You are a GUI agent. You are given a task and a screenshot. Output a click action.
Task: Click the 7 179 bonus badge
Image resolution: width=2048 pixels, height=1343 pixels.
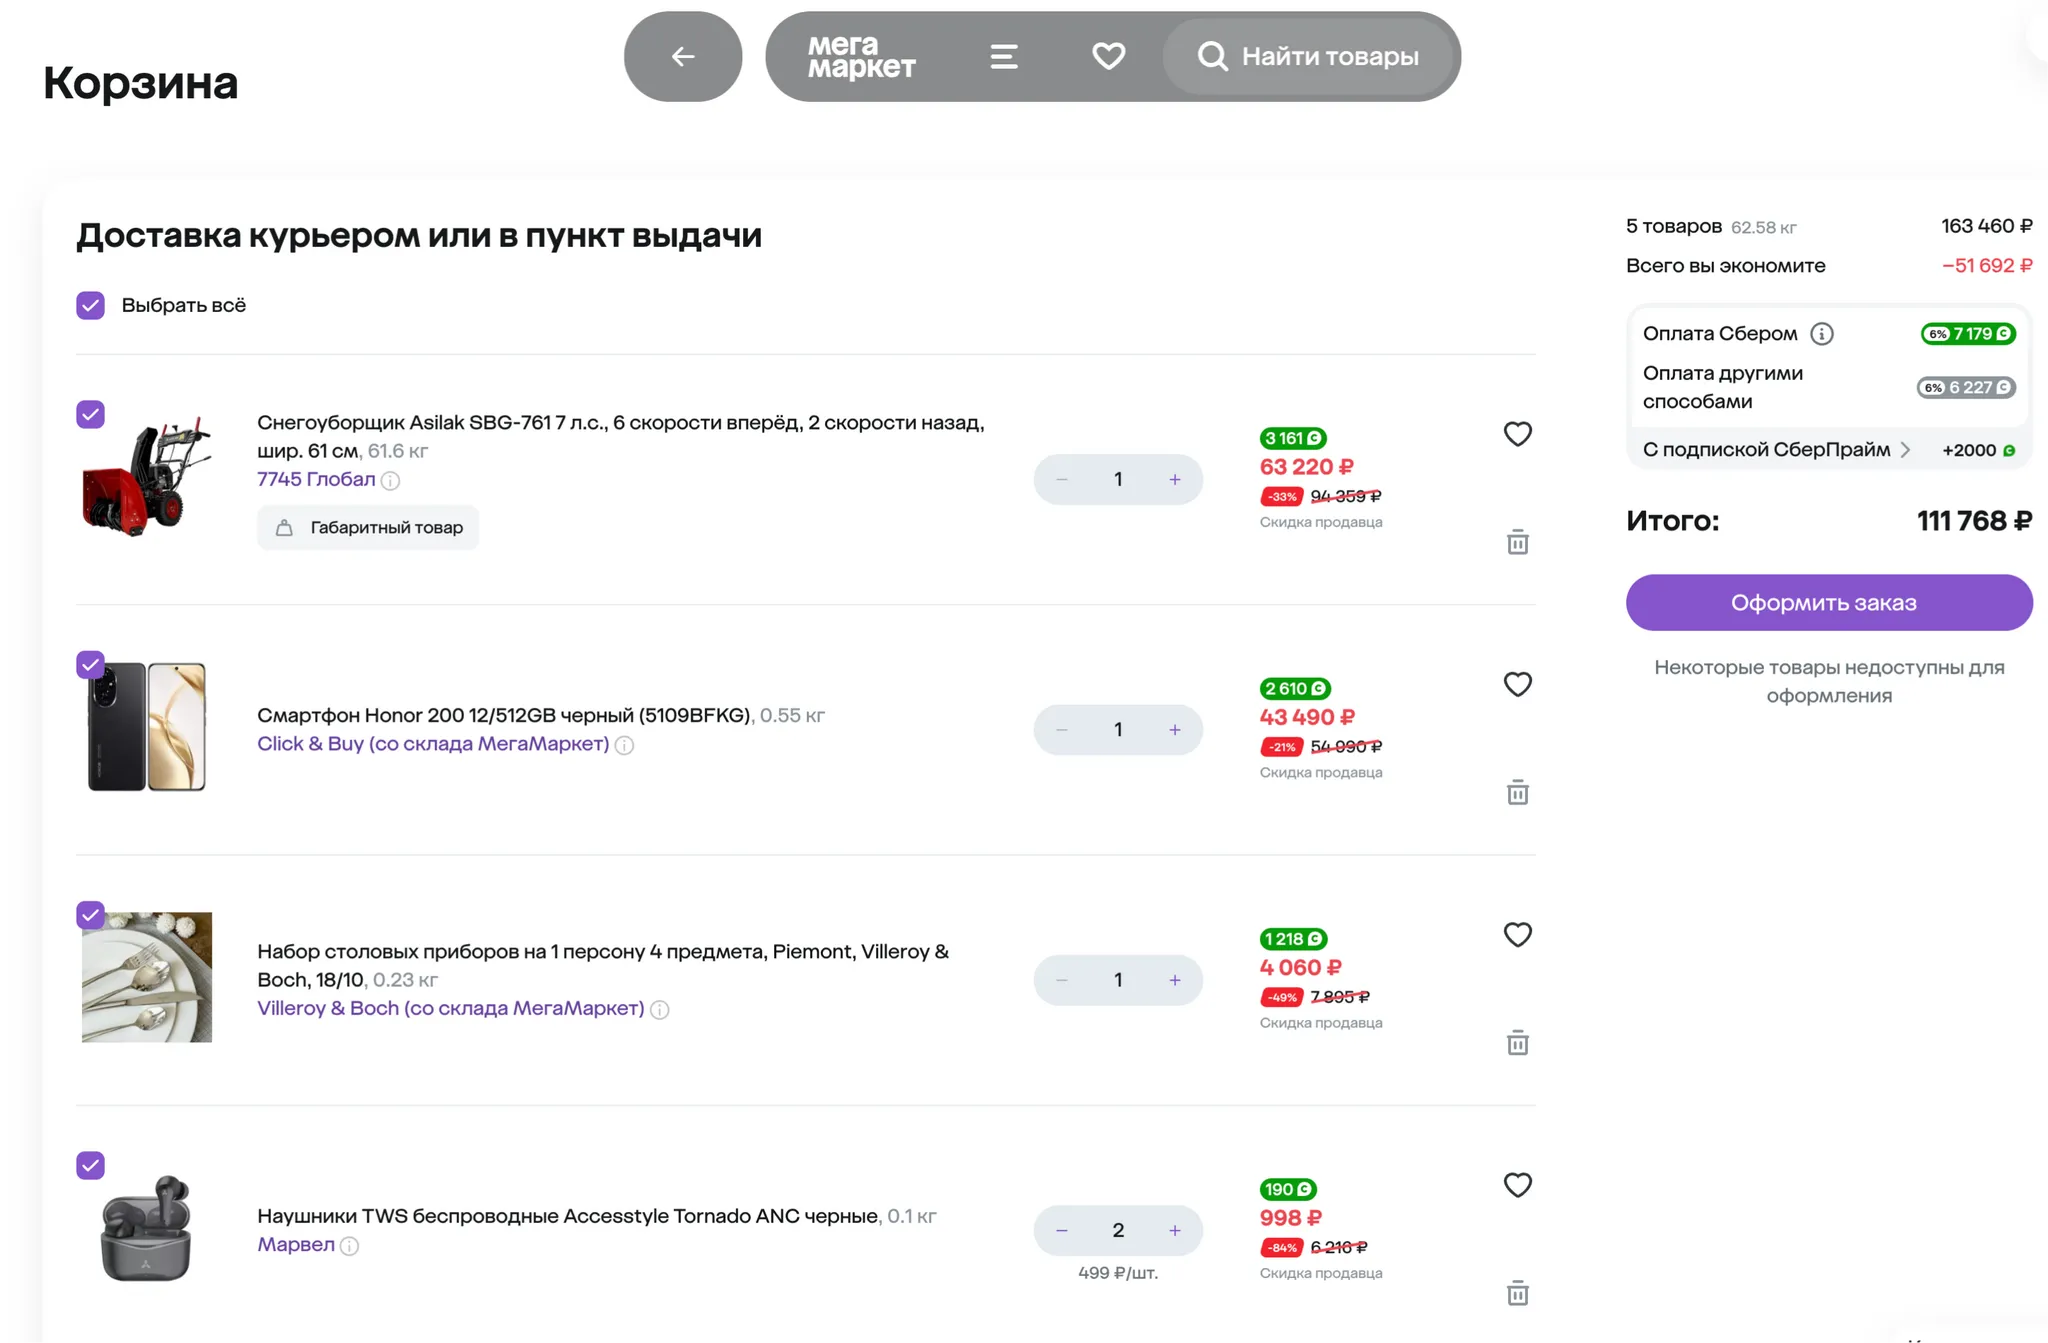pos(1967,334)
